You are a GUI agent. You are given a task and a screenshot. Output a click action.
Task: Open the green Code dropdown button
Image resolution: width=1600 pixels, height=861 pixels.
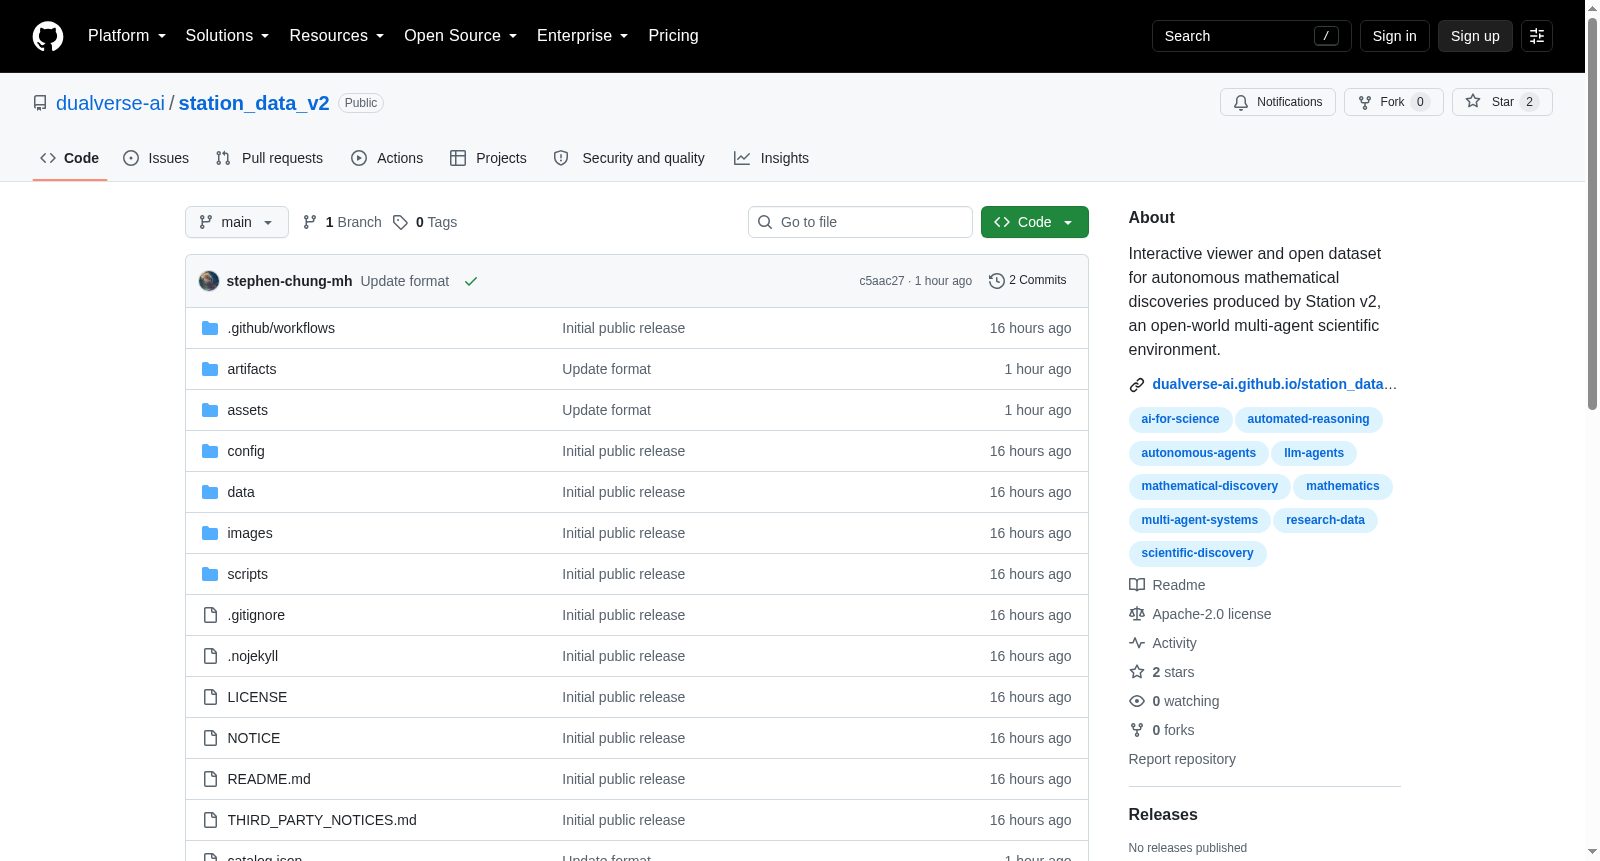coord(1035,222)
